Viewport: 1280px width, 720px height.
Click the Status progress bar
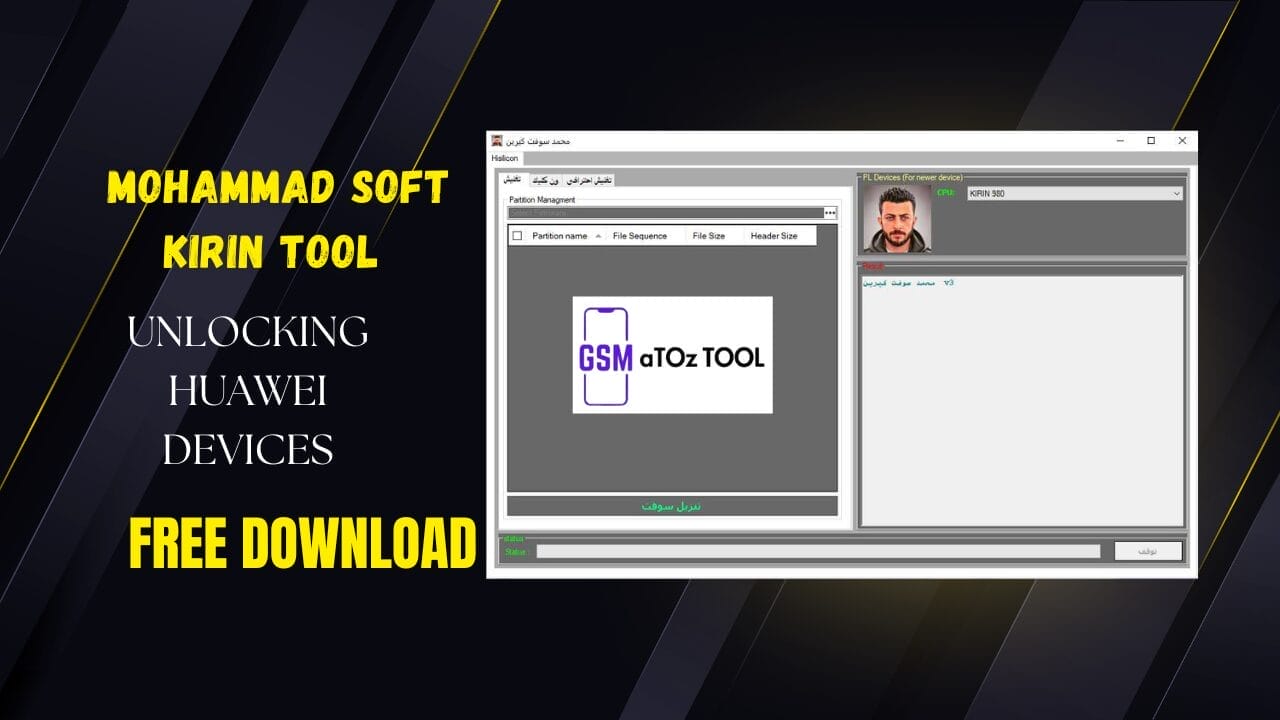pyautogui.click(x=818, y=551)
